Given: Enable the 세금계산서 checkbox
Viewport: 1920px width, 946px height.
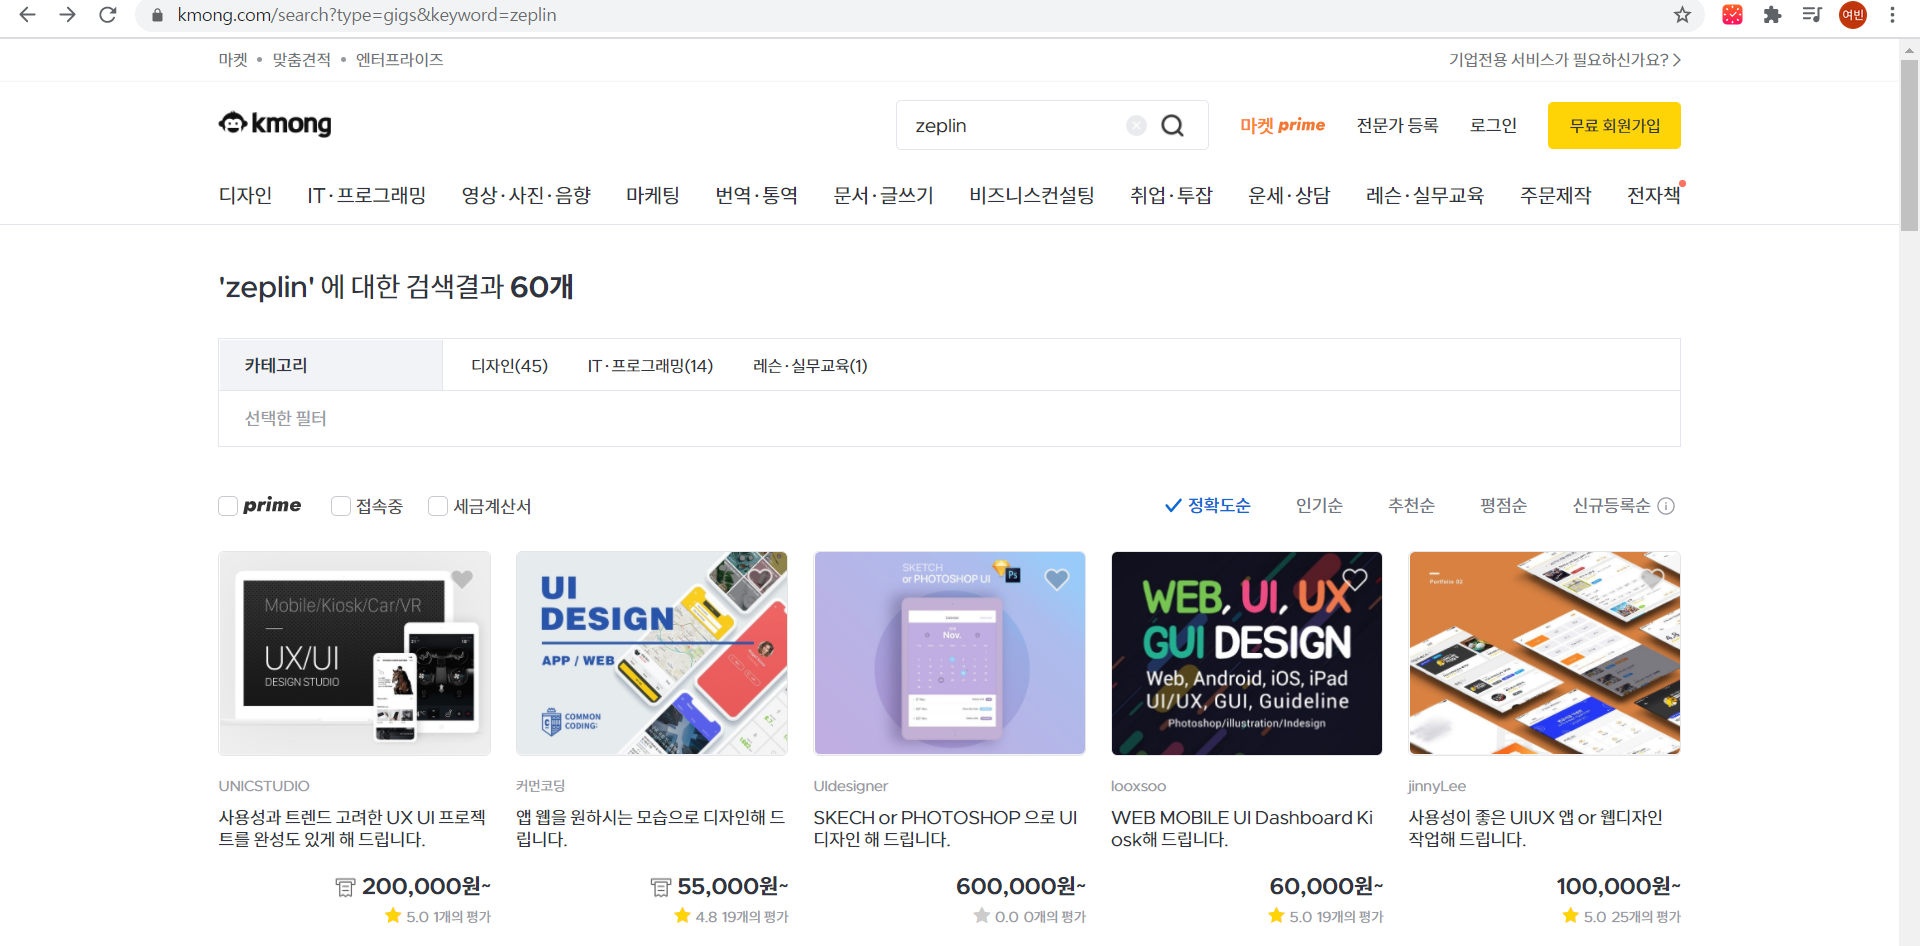Looking at the screenshot, I should (438, 506).
